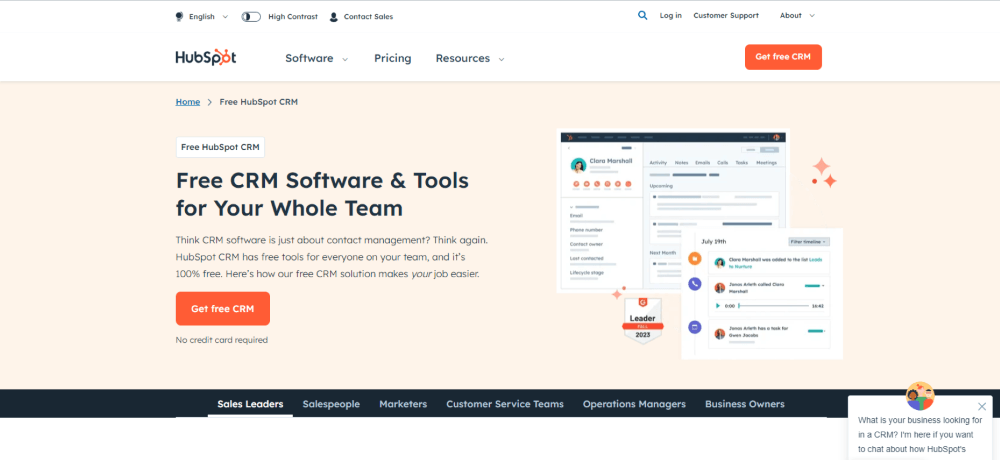Click Get free CRM hero button
This screenshot has height=460, width=1000.
(223, 309)
